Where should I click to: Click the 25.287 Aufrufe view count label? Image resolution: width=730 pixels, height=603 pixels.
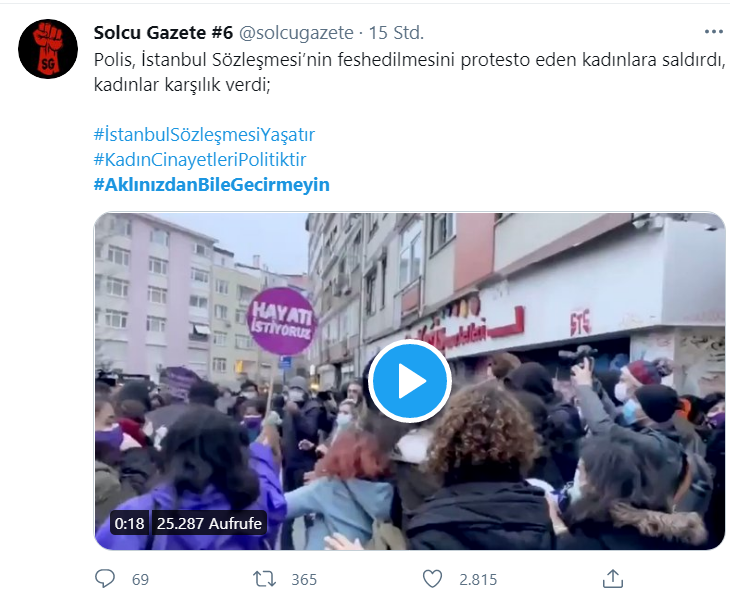tap(209, 523)
